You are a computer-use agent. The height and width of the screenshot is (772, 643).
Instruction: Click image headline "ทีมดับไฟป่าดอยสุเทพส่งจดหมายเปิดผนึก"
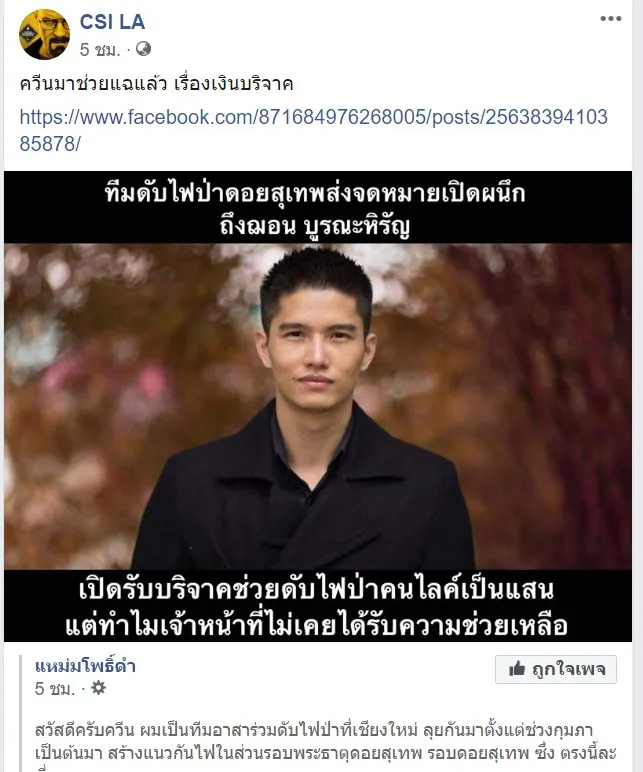tap(315, 193)
